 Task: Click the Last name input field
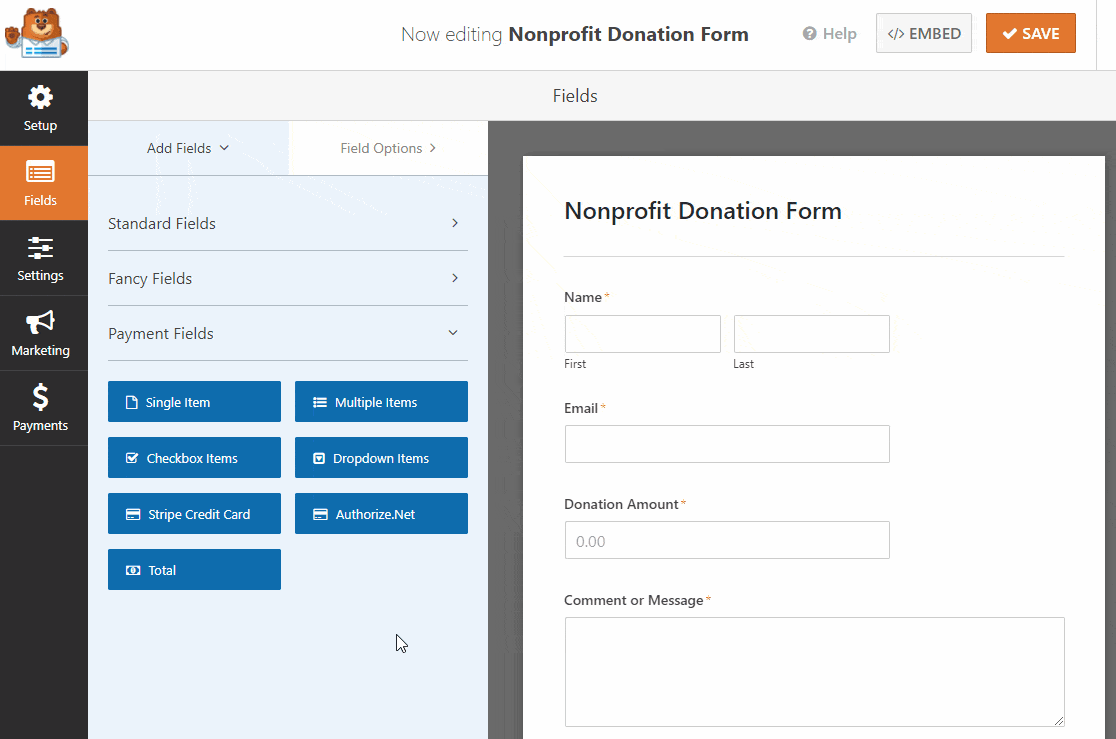(x=812, y=334)
